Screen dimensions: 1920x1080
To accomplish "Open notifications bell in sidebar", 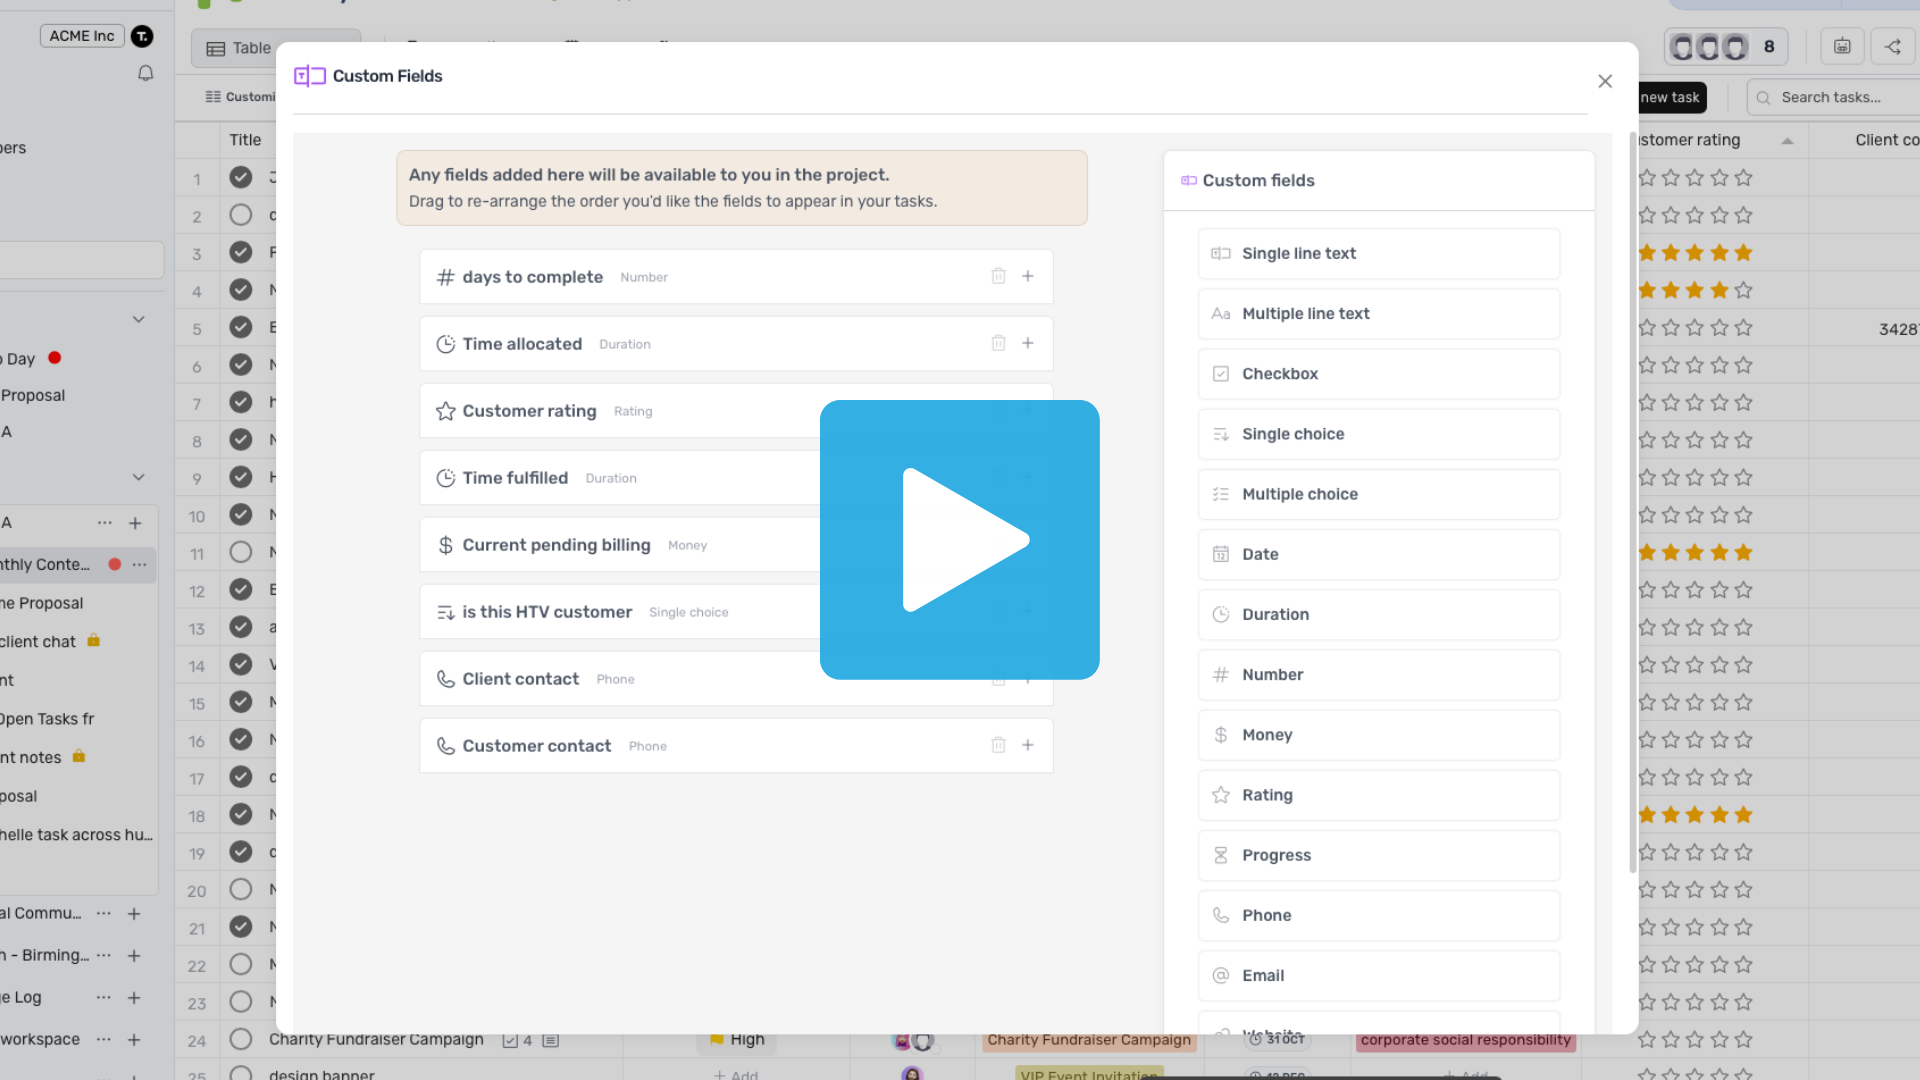I will click(145, 73).
